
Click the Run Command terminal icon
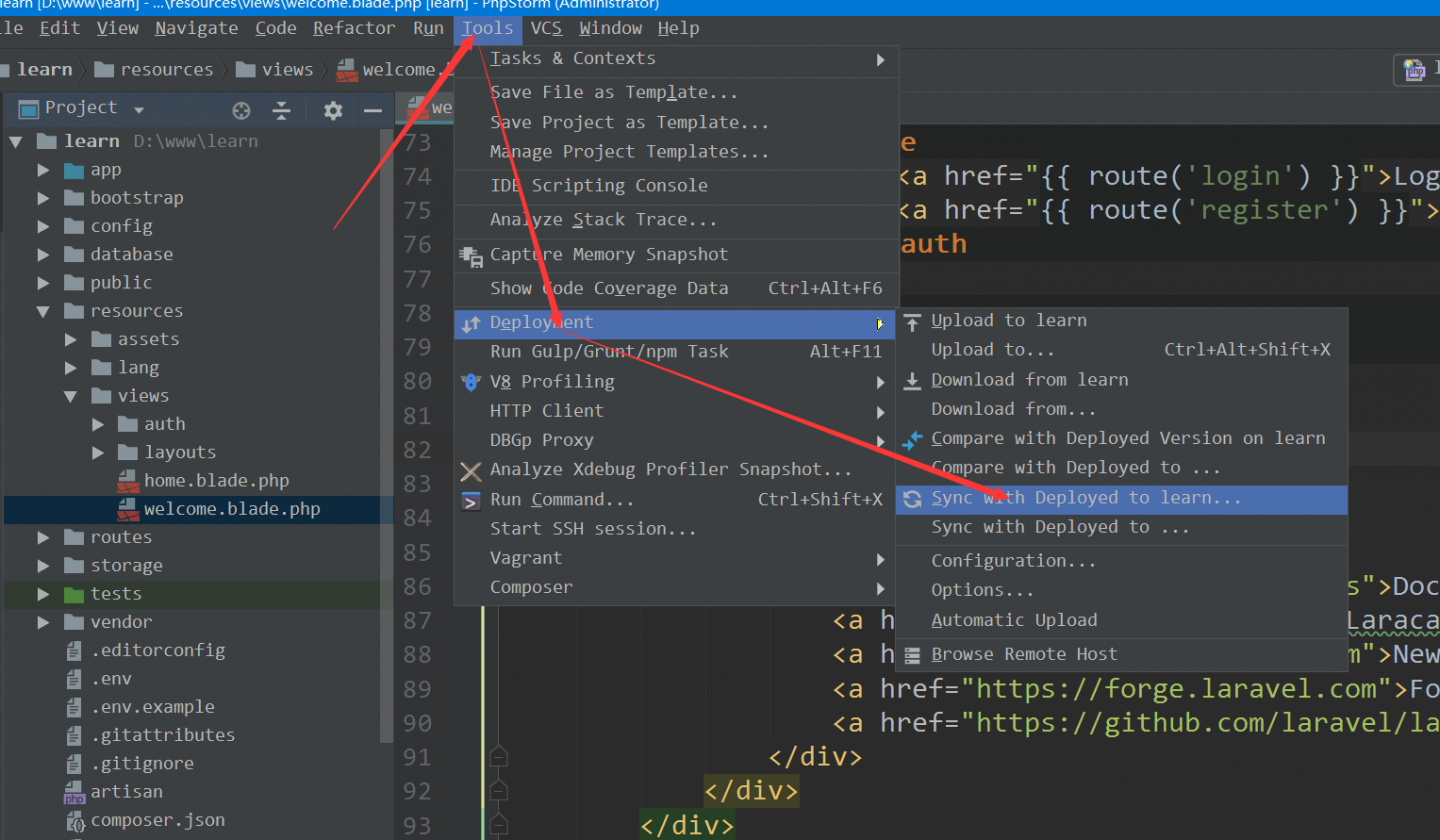471,501
